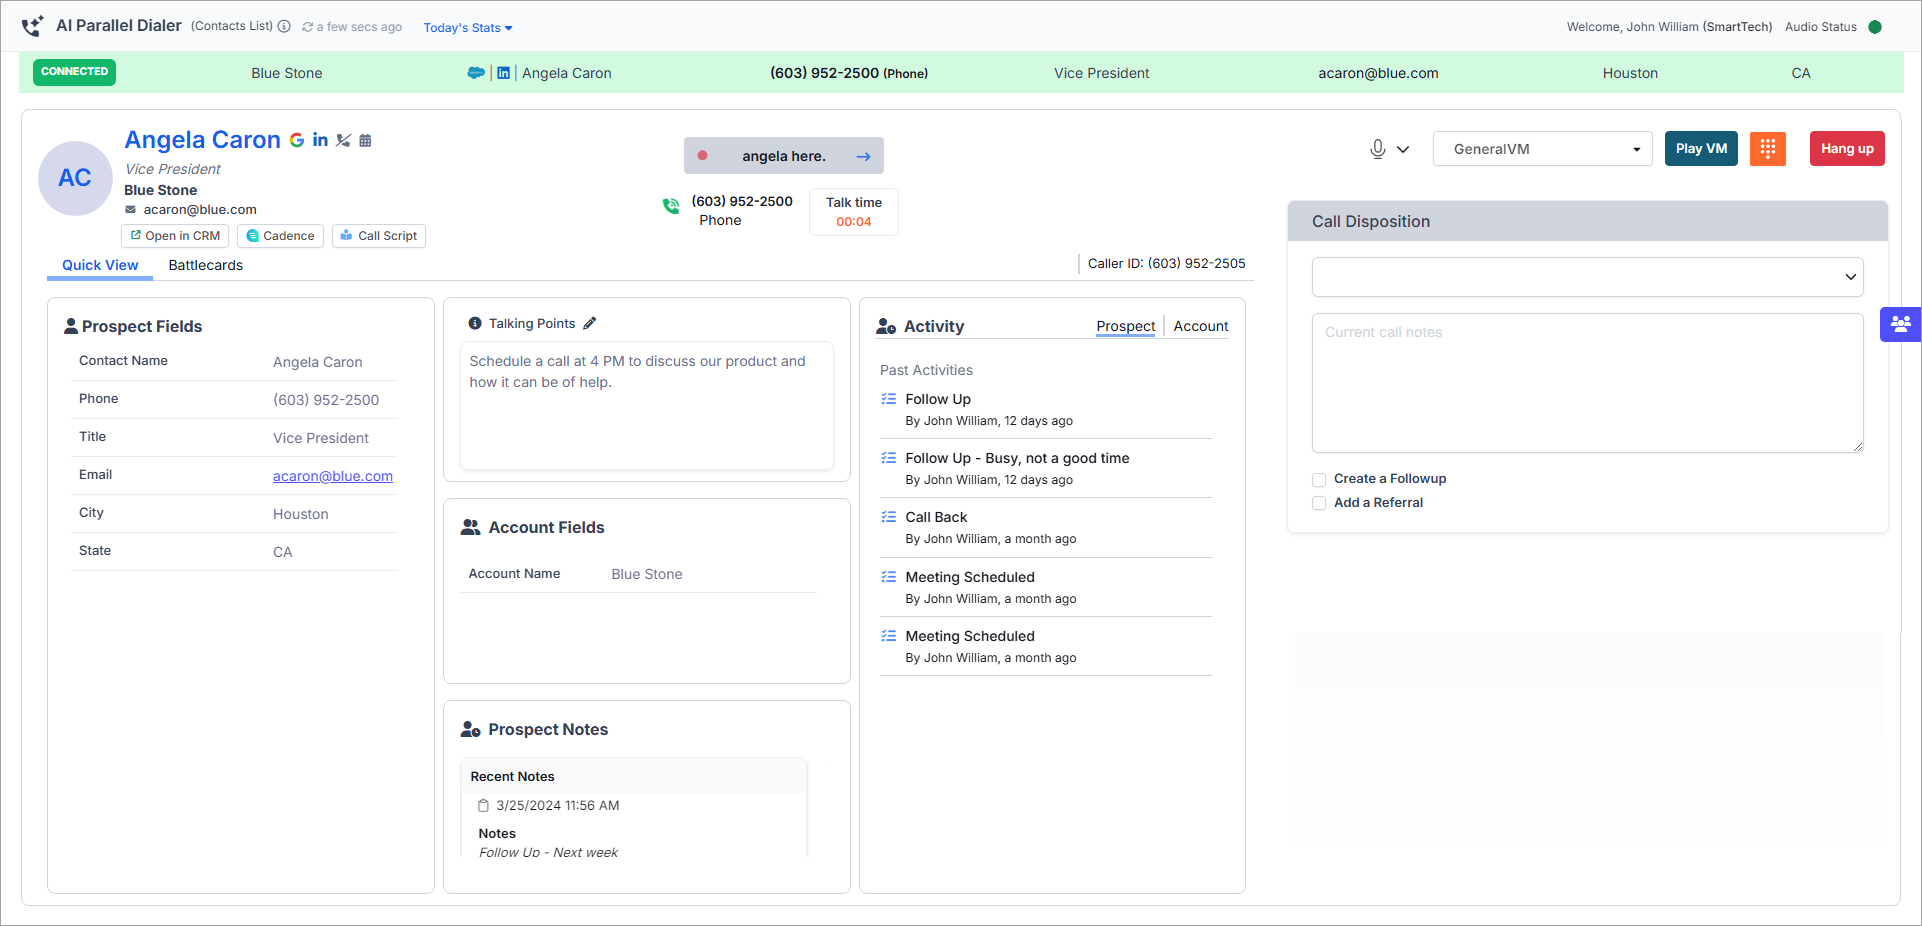Image resolution: width=1922 pixels, height=926 pixels.
Task: Open 'Follow Up - Busy, not a good time' activity
Action: tap(1017, 458)
